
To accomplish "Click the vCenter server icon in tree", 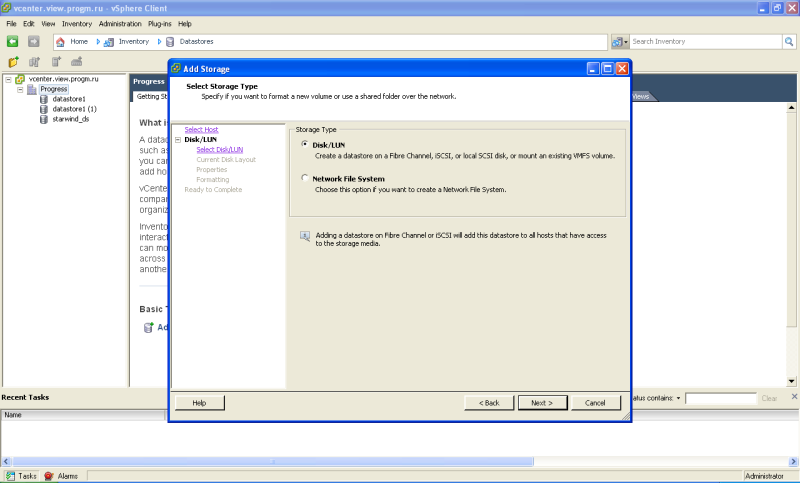I will [x=20, y=79].
